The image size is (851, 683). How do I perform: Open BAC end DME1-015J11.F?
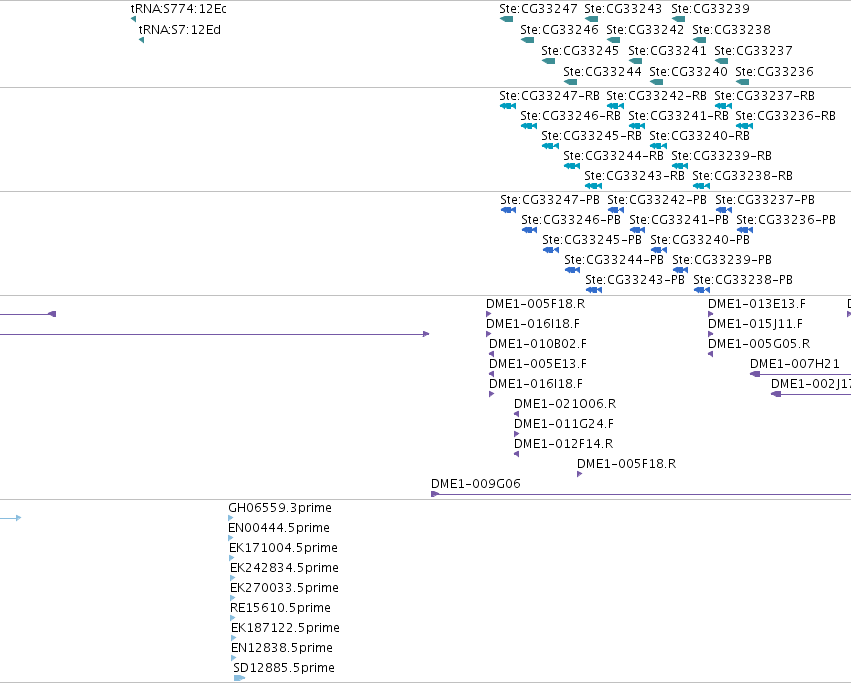[755, 324]
